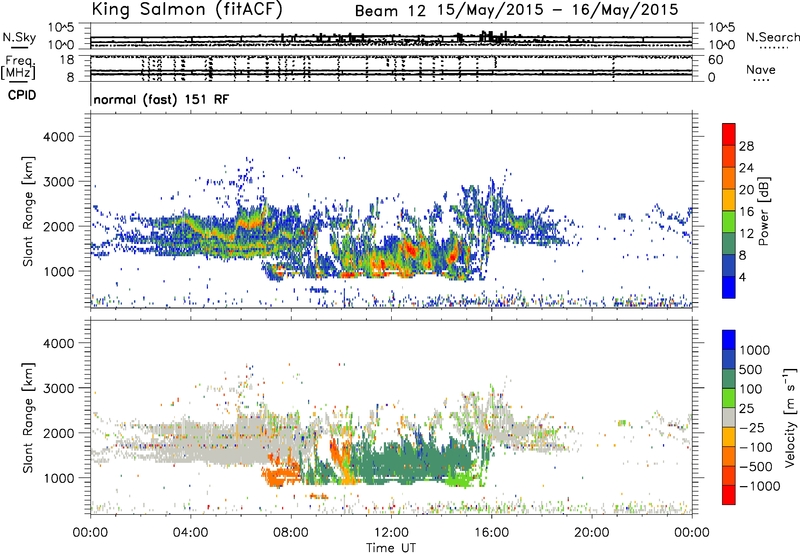Click the CPID label
800x554 pixels.
point(22,95)
